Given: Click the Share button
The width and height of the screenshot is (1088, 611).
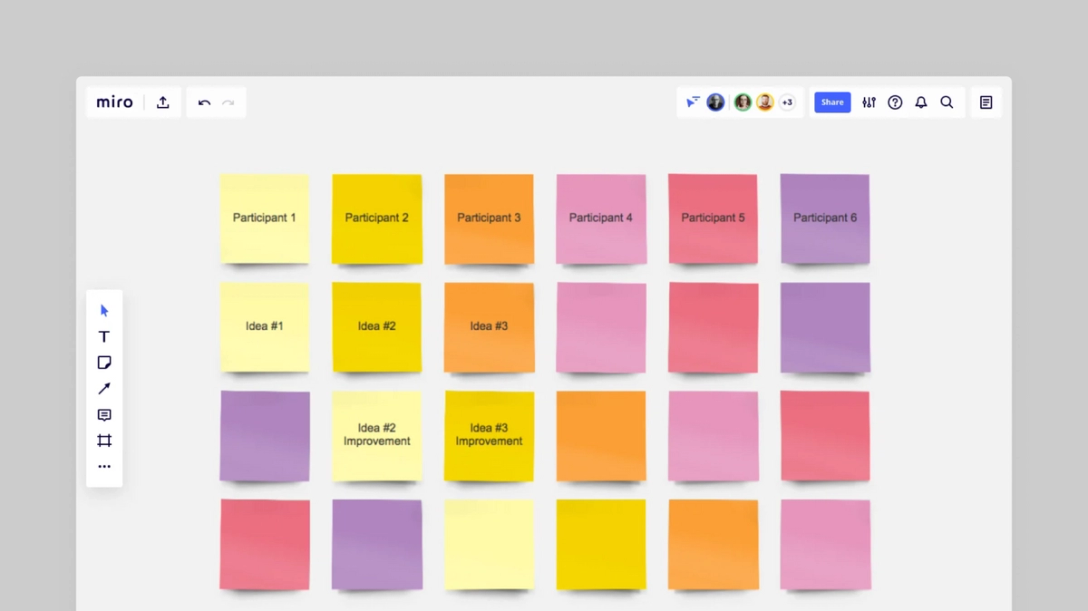Looking at the screenshot, I should tap(831, 102).
